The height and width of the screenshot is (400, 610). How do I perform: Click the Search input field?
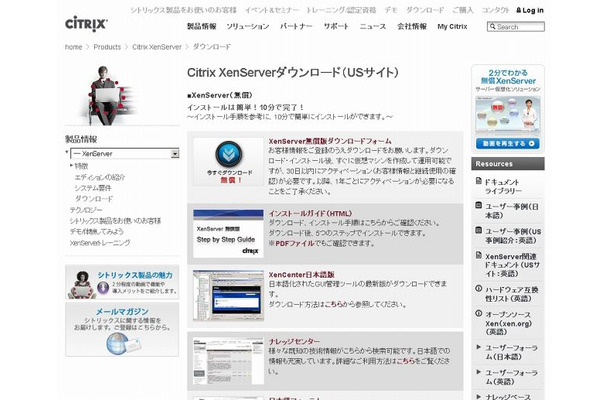pyautogui.click(x=516, y=26)
